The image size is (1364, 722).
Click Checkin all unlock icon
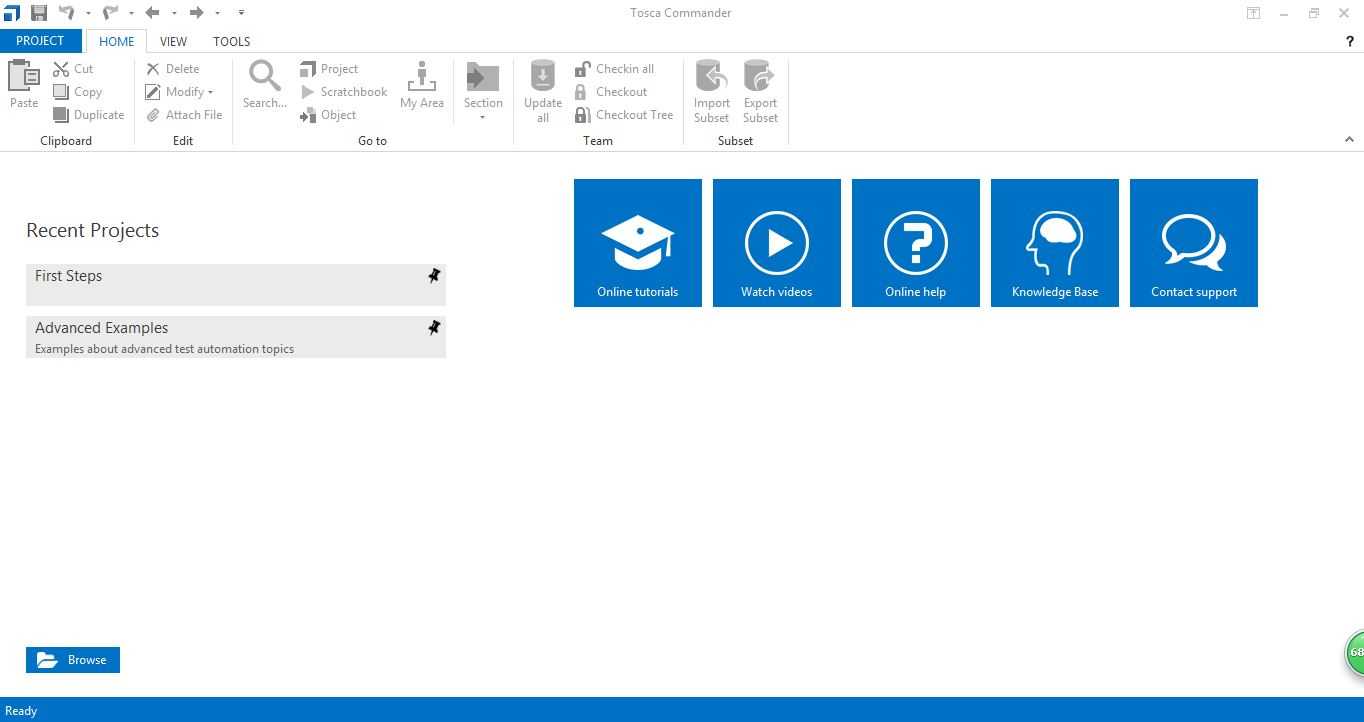(582, 69)
